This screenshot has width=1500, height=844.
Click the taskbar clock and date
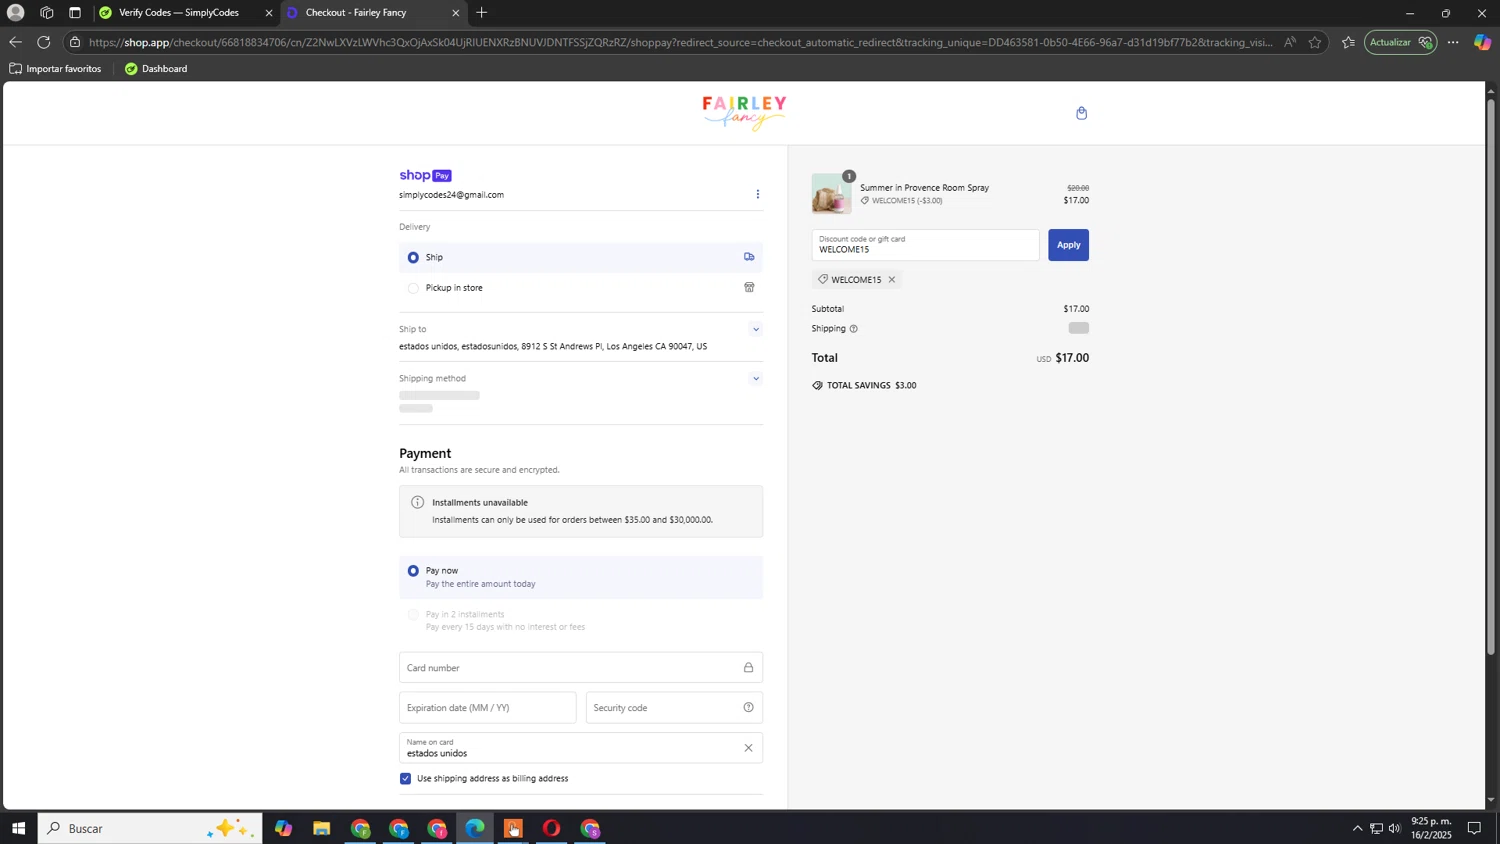tap(1431, 828)
